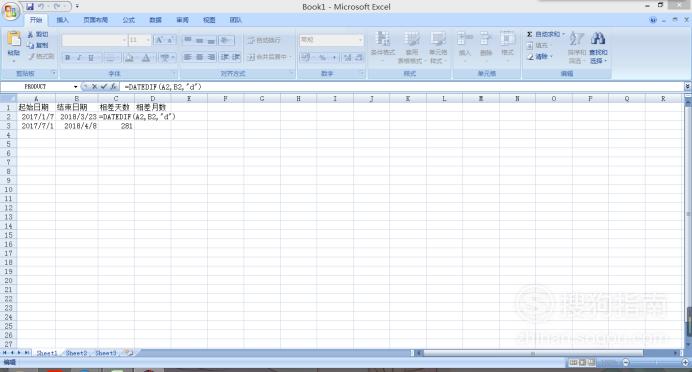Open the 填充 (Fill) dropdown
Viewport: 692px width, 372px height.
pyautogui.click(x=538, y=45)
